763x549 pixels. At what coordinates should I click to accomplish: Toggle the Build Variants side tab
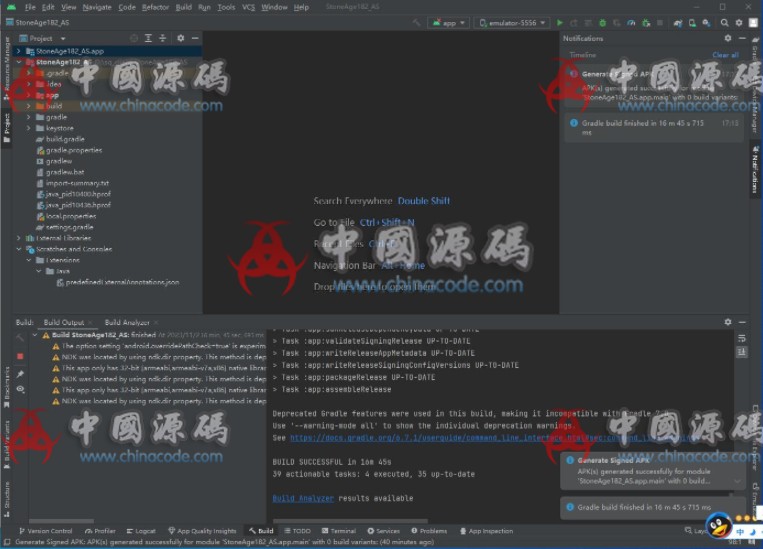[x=6, y=440]
